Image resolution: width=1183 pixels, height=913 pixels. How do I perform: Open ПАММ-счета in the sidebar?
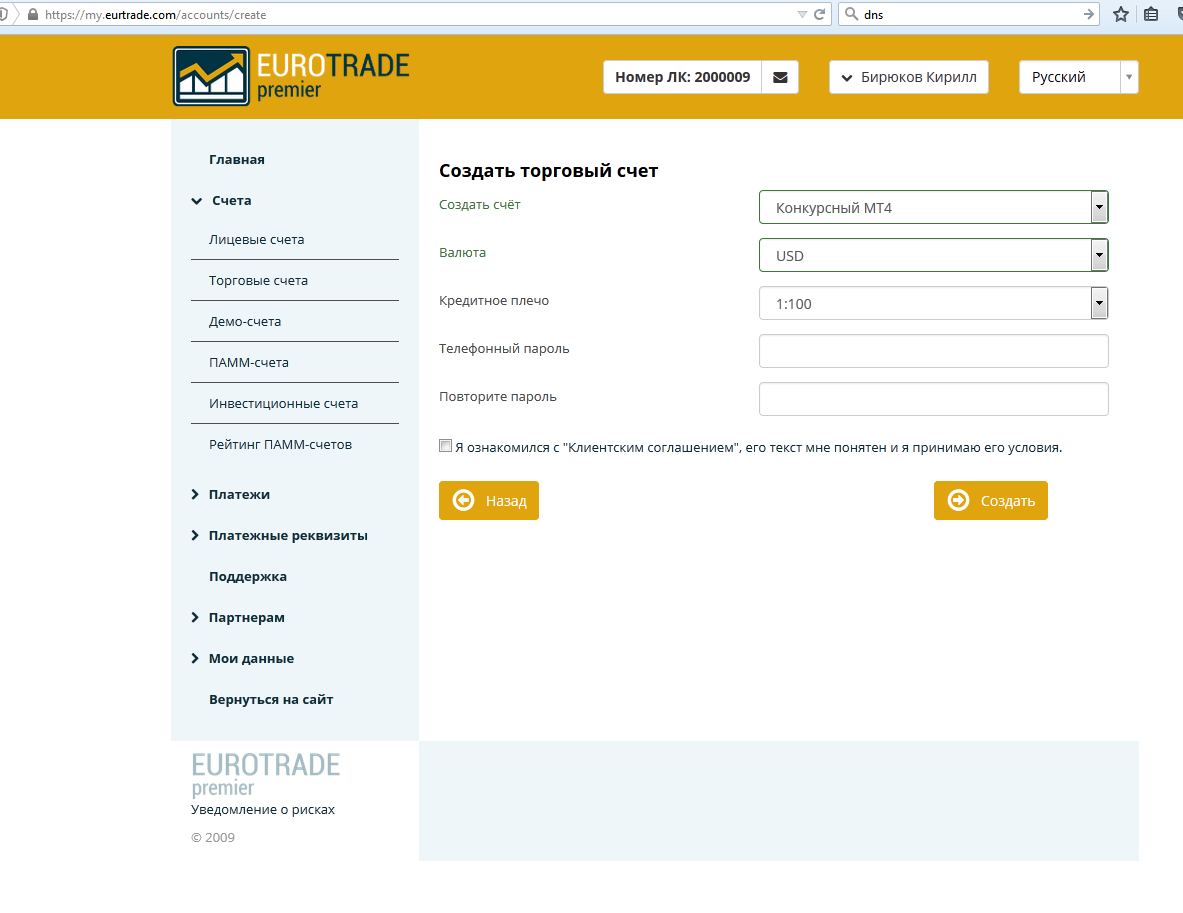tap(249, 362)
